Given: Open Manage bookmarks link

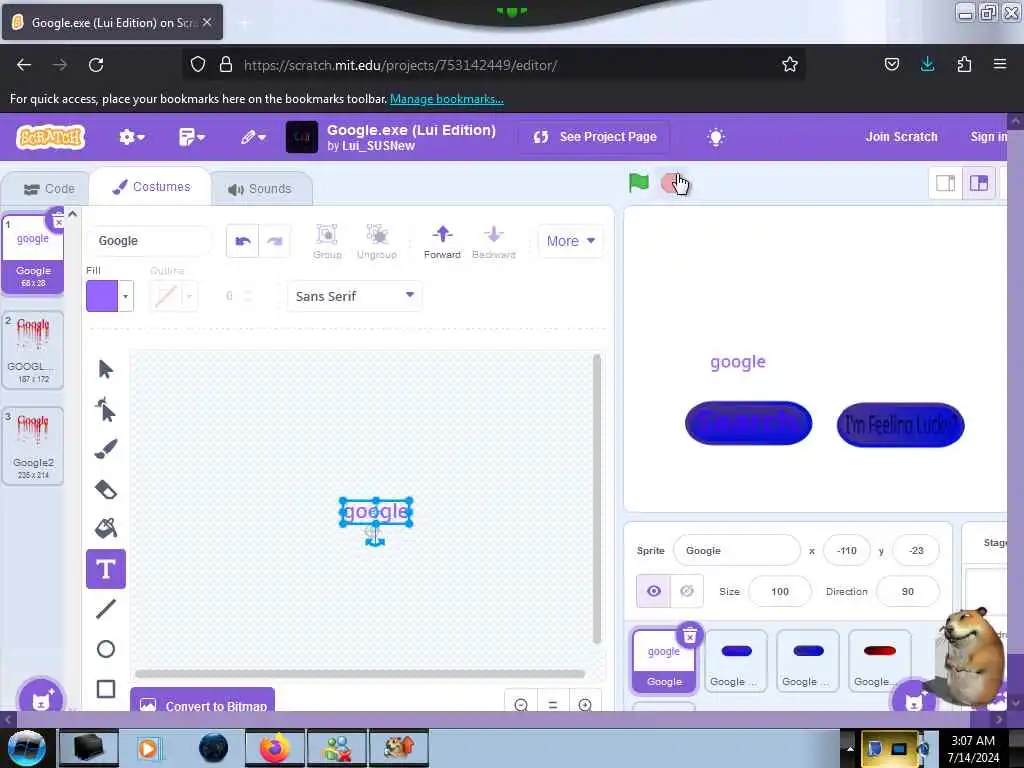Looking at the screenshot, I should (x=447, y=99).
